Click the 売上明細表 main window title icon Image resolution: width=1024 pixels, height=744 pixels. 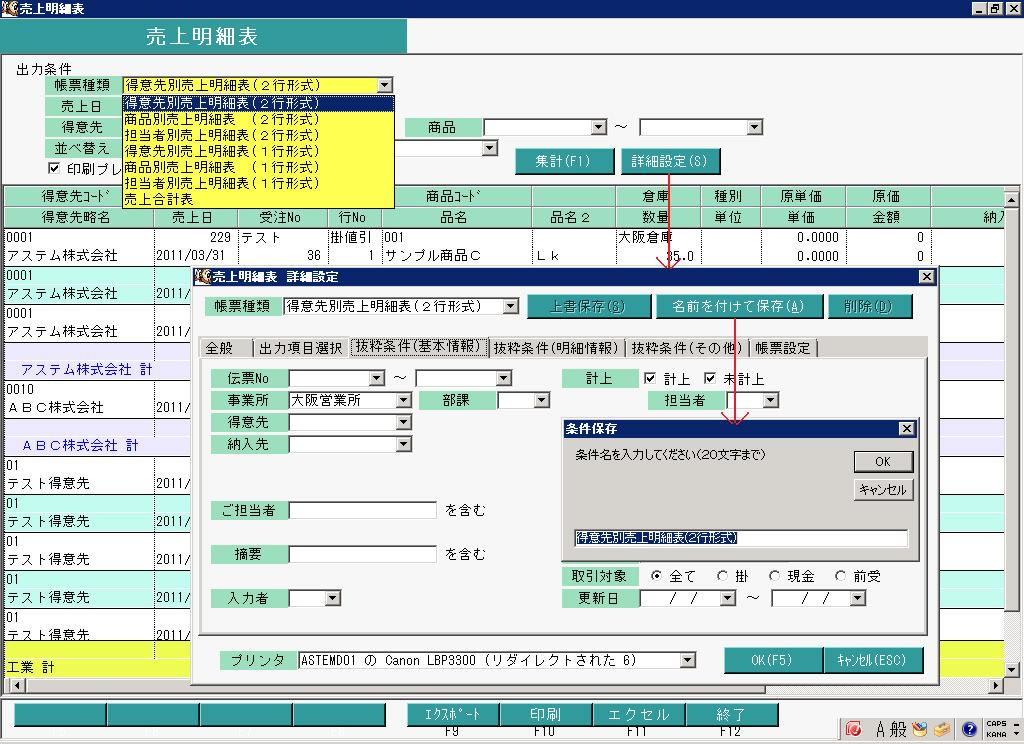[8, 8]
